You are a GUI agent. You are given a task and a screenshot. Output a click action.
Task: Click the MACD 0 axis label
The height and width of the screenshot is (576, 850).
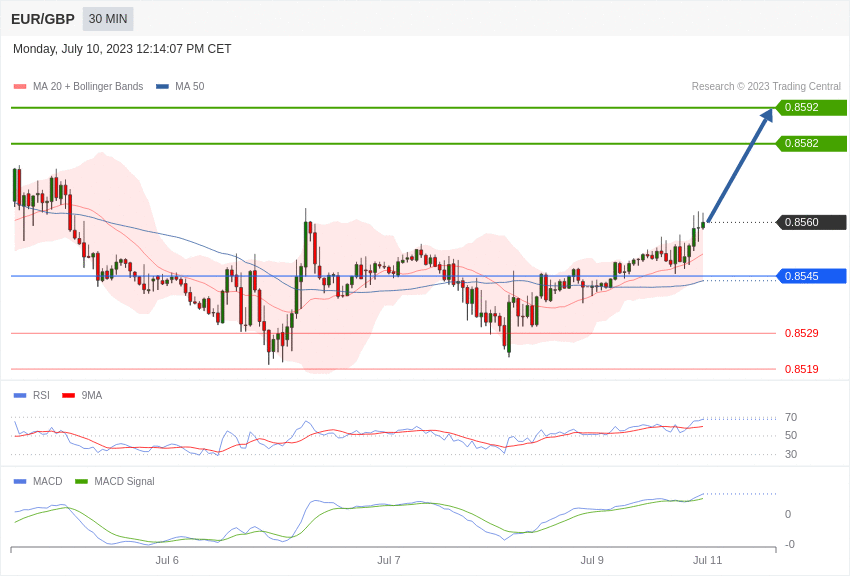(x=788, y=514)
